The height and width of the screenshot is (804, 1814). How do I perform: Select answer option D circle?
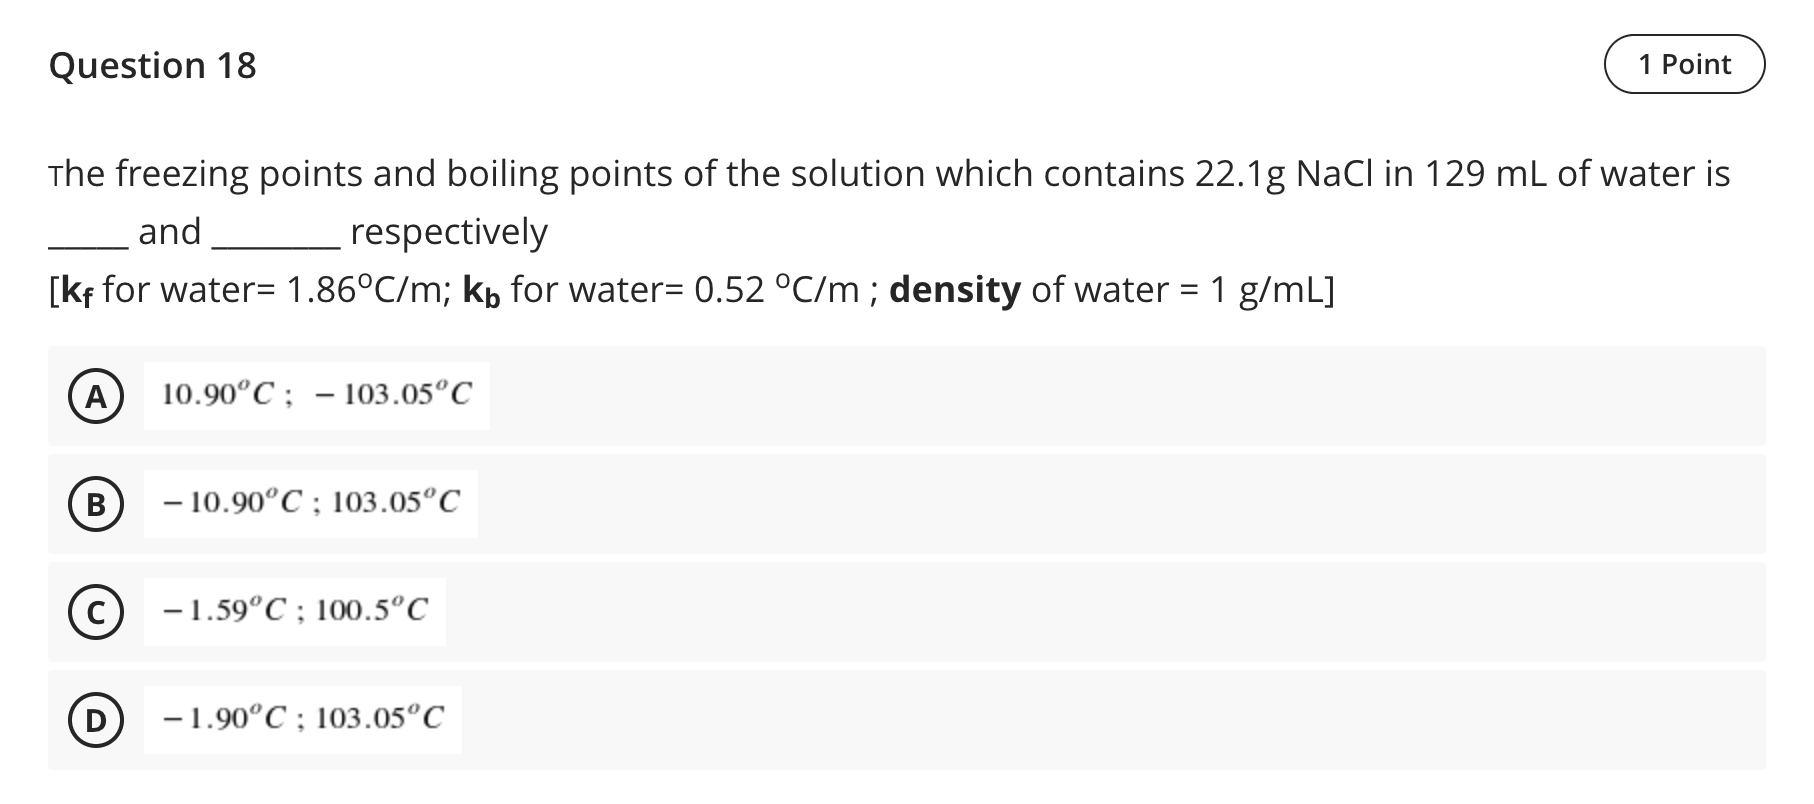click(95, 718)
